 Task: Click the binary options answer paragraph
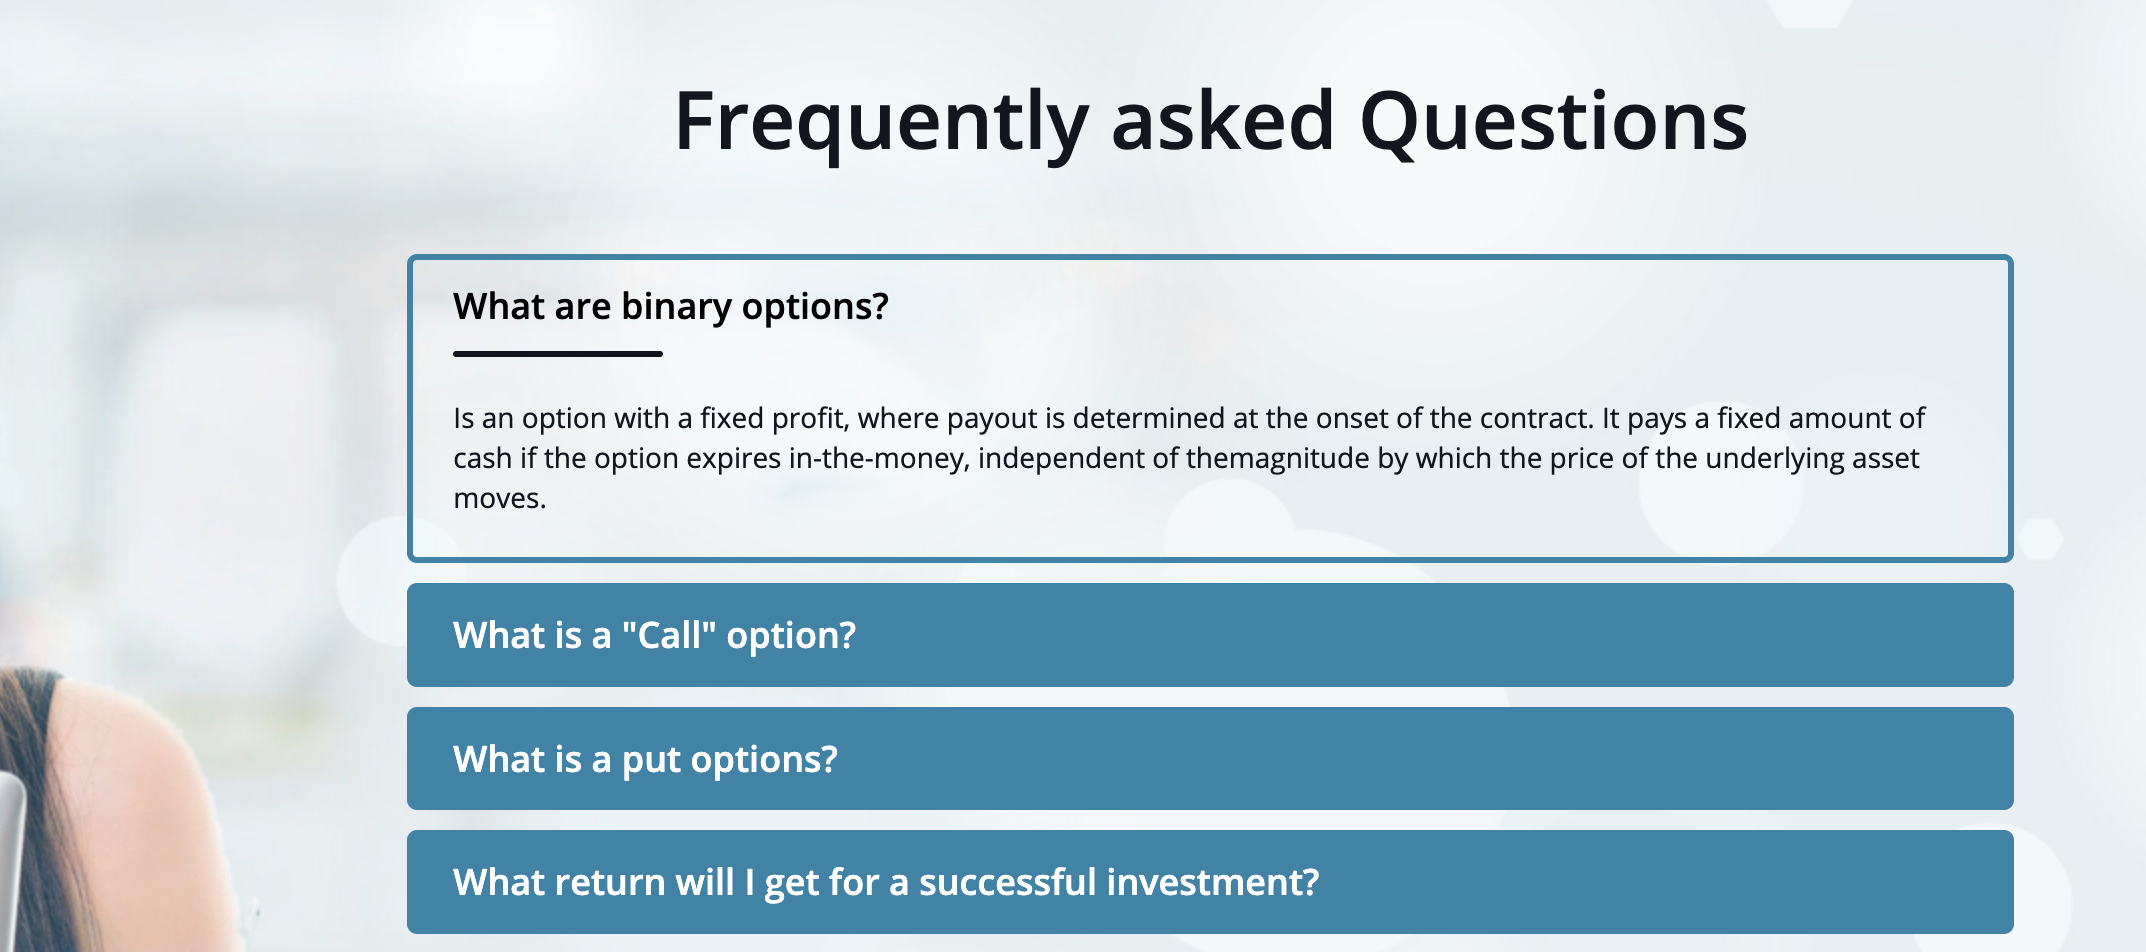(x=1189, y=458)
